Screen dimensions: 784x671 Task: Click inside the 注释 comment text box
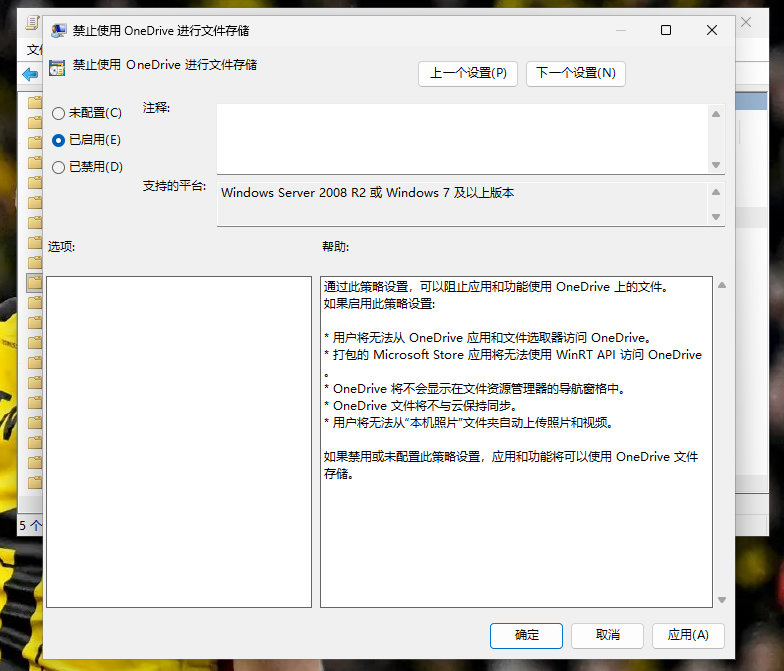pos(462,139)
